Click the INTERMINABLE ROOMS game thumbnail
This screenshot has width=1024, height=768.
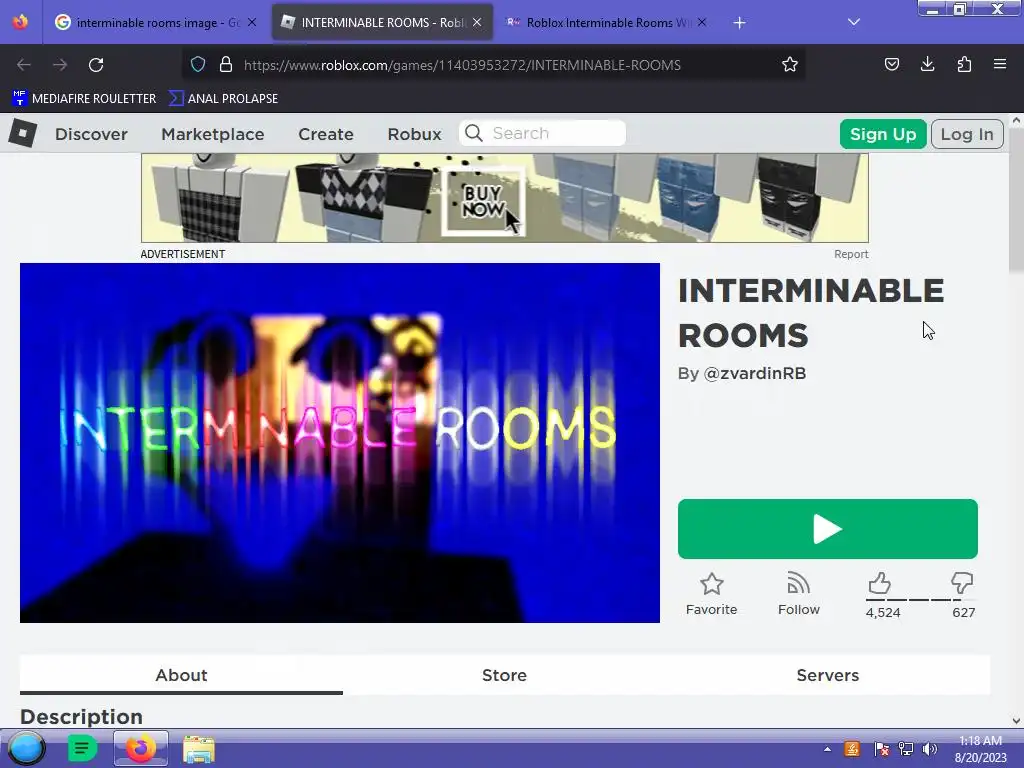[340, 443]
